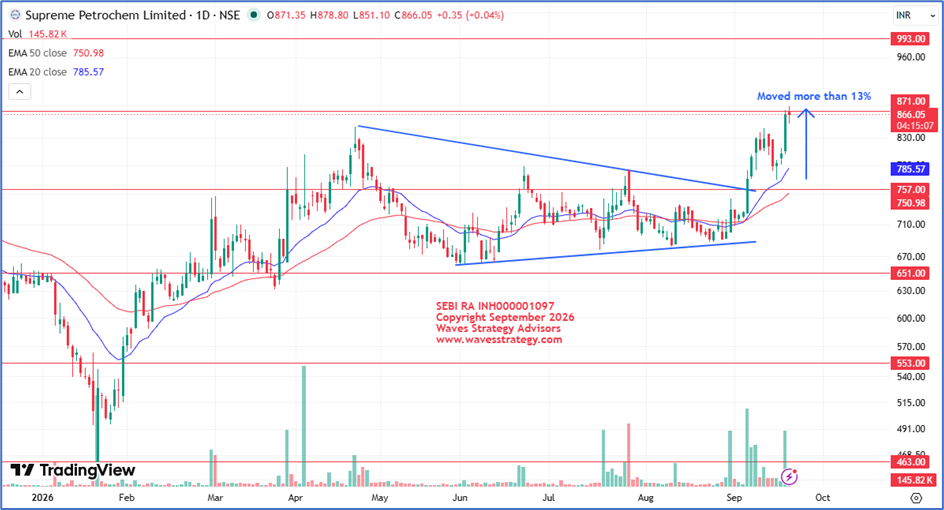The width and height of the screenshot is (944, 510).
Task: Select the Vol indicator label
Action: 15,34
